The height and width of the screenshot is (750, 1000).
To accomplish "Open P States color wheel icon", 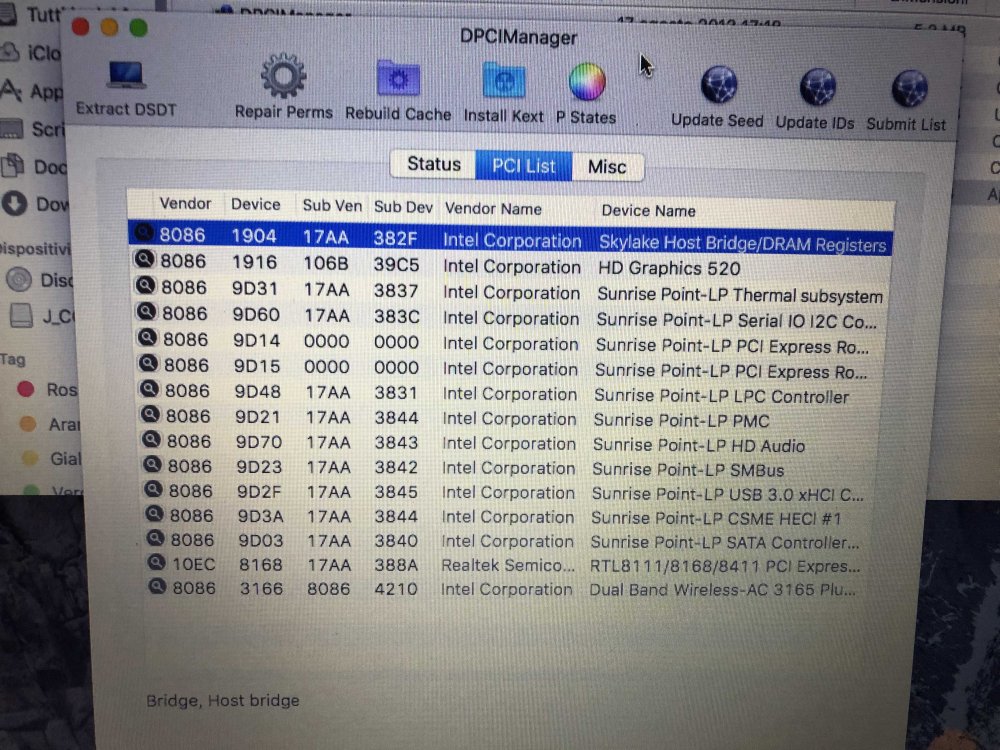I will [x=587, y=82].
